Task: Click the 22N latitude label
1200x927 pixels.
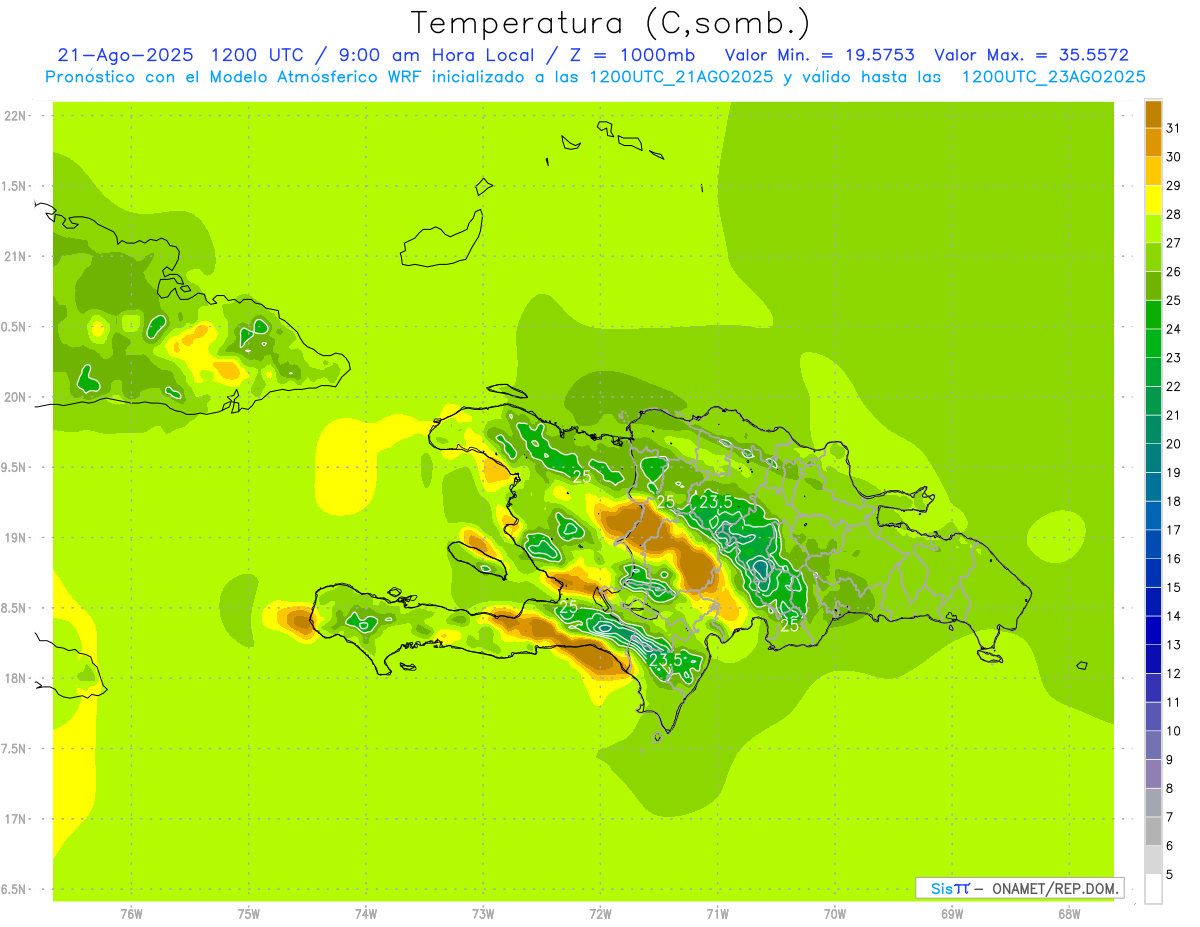Action: (15, 116)
